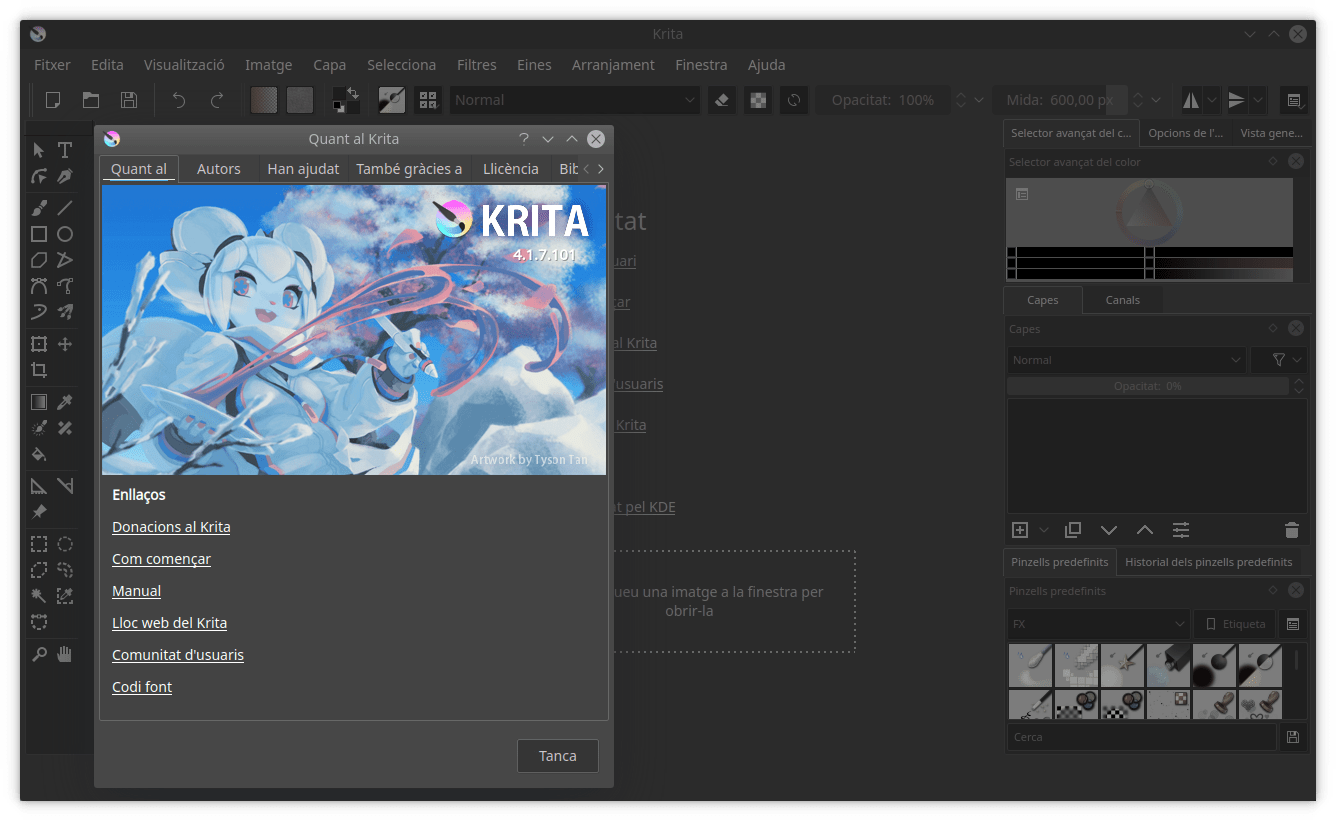Select the Zoom magnifier tool

click(38, 654)
